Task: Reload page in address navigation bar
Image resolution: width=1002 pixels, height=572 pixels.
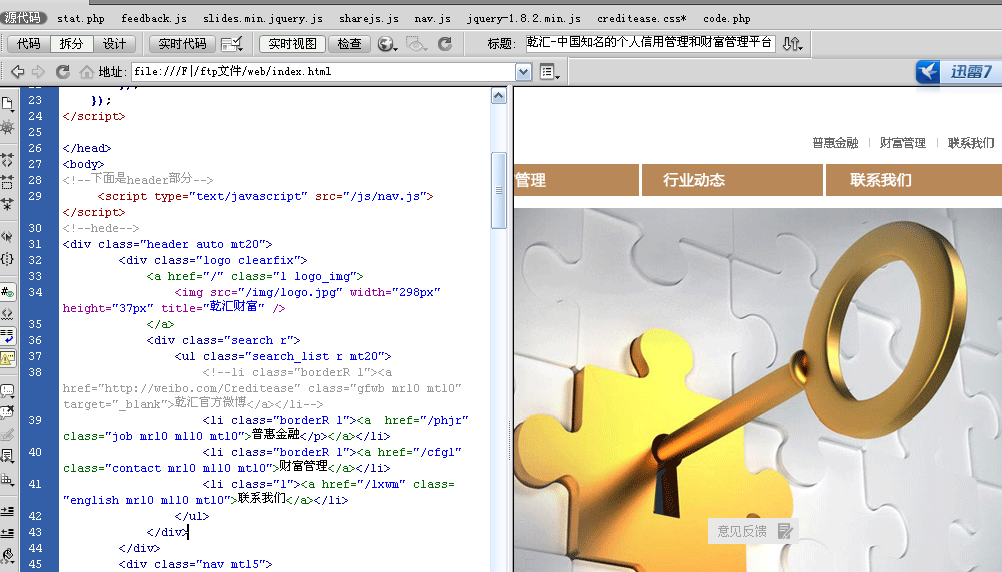Action: [x=63, y=72]
